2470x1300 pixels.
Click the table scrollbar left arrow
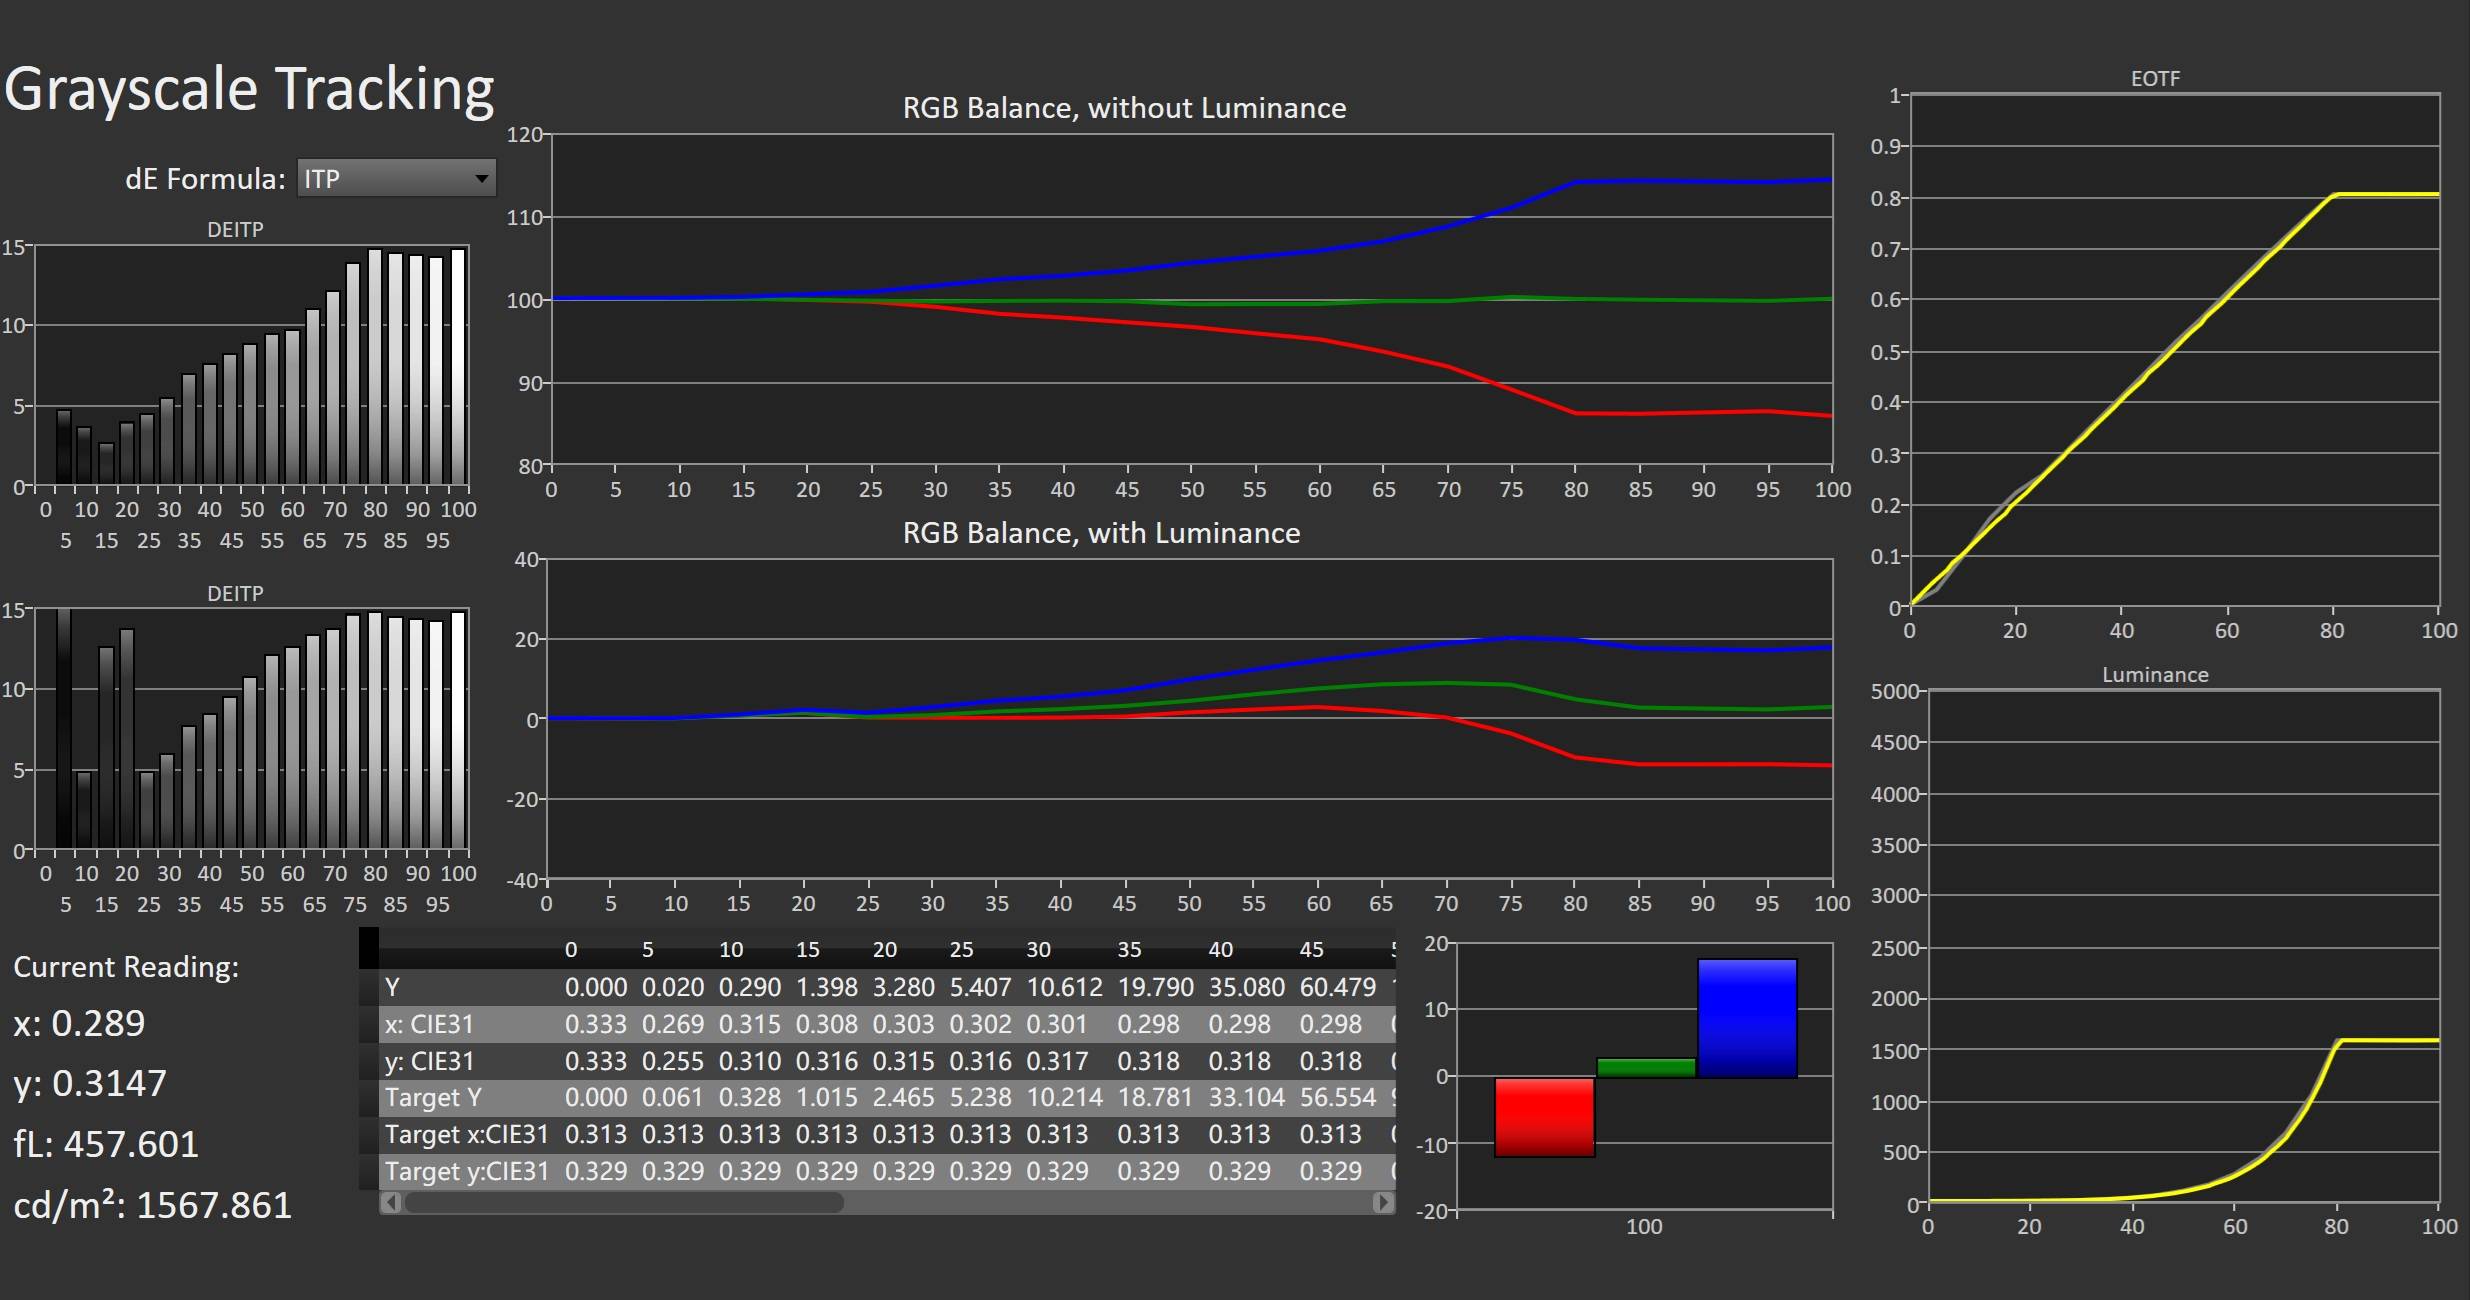391,1202
